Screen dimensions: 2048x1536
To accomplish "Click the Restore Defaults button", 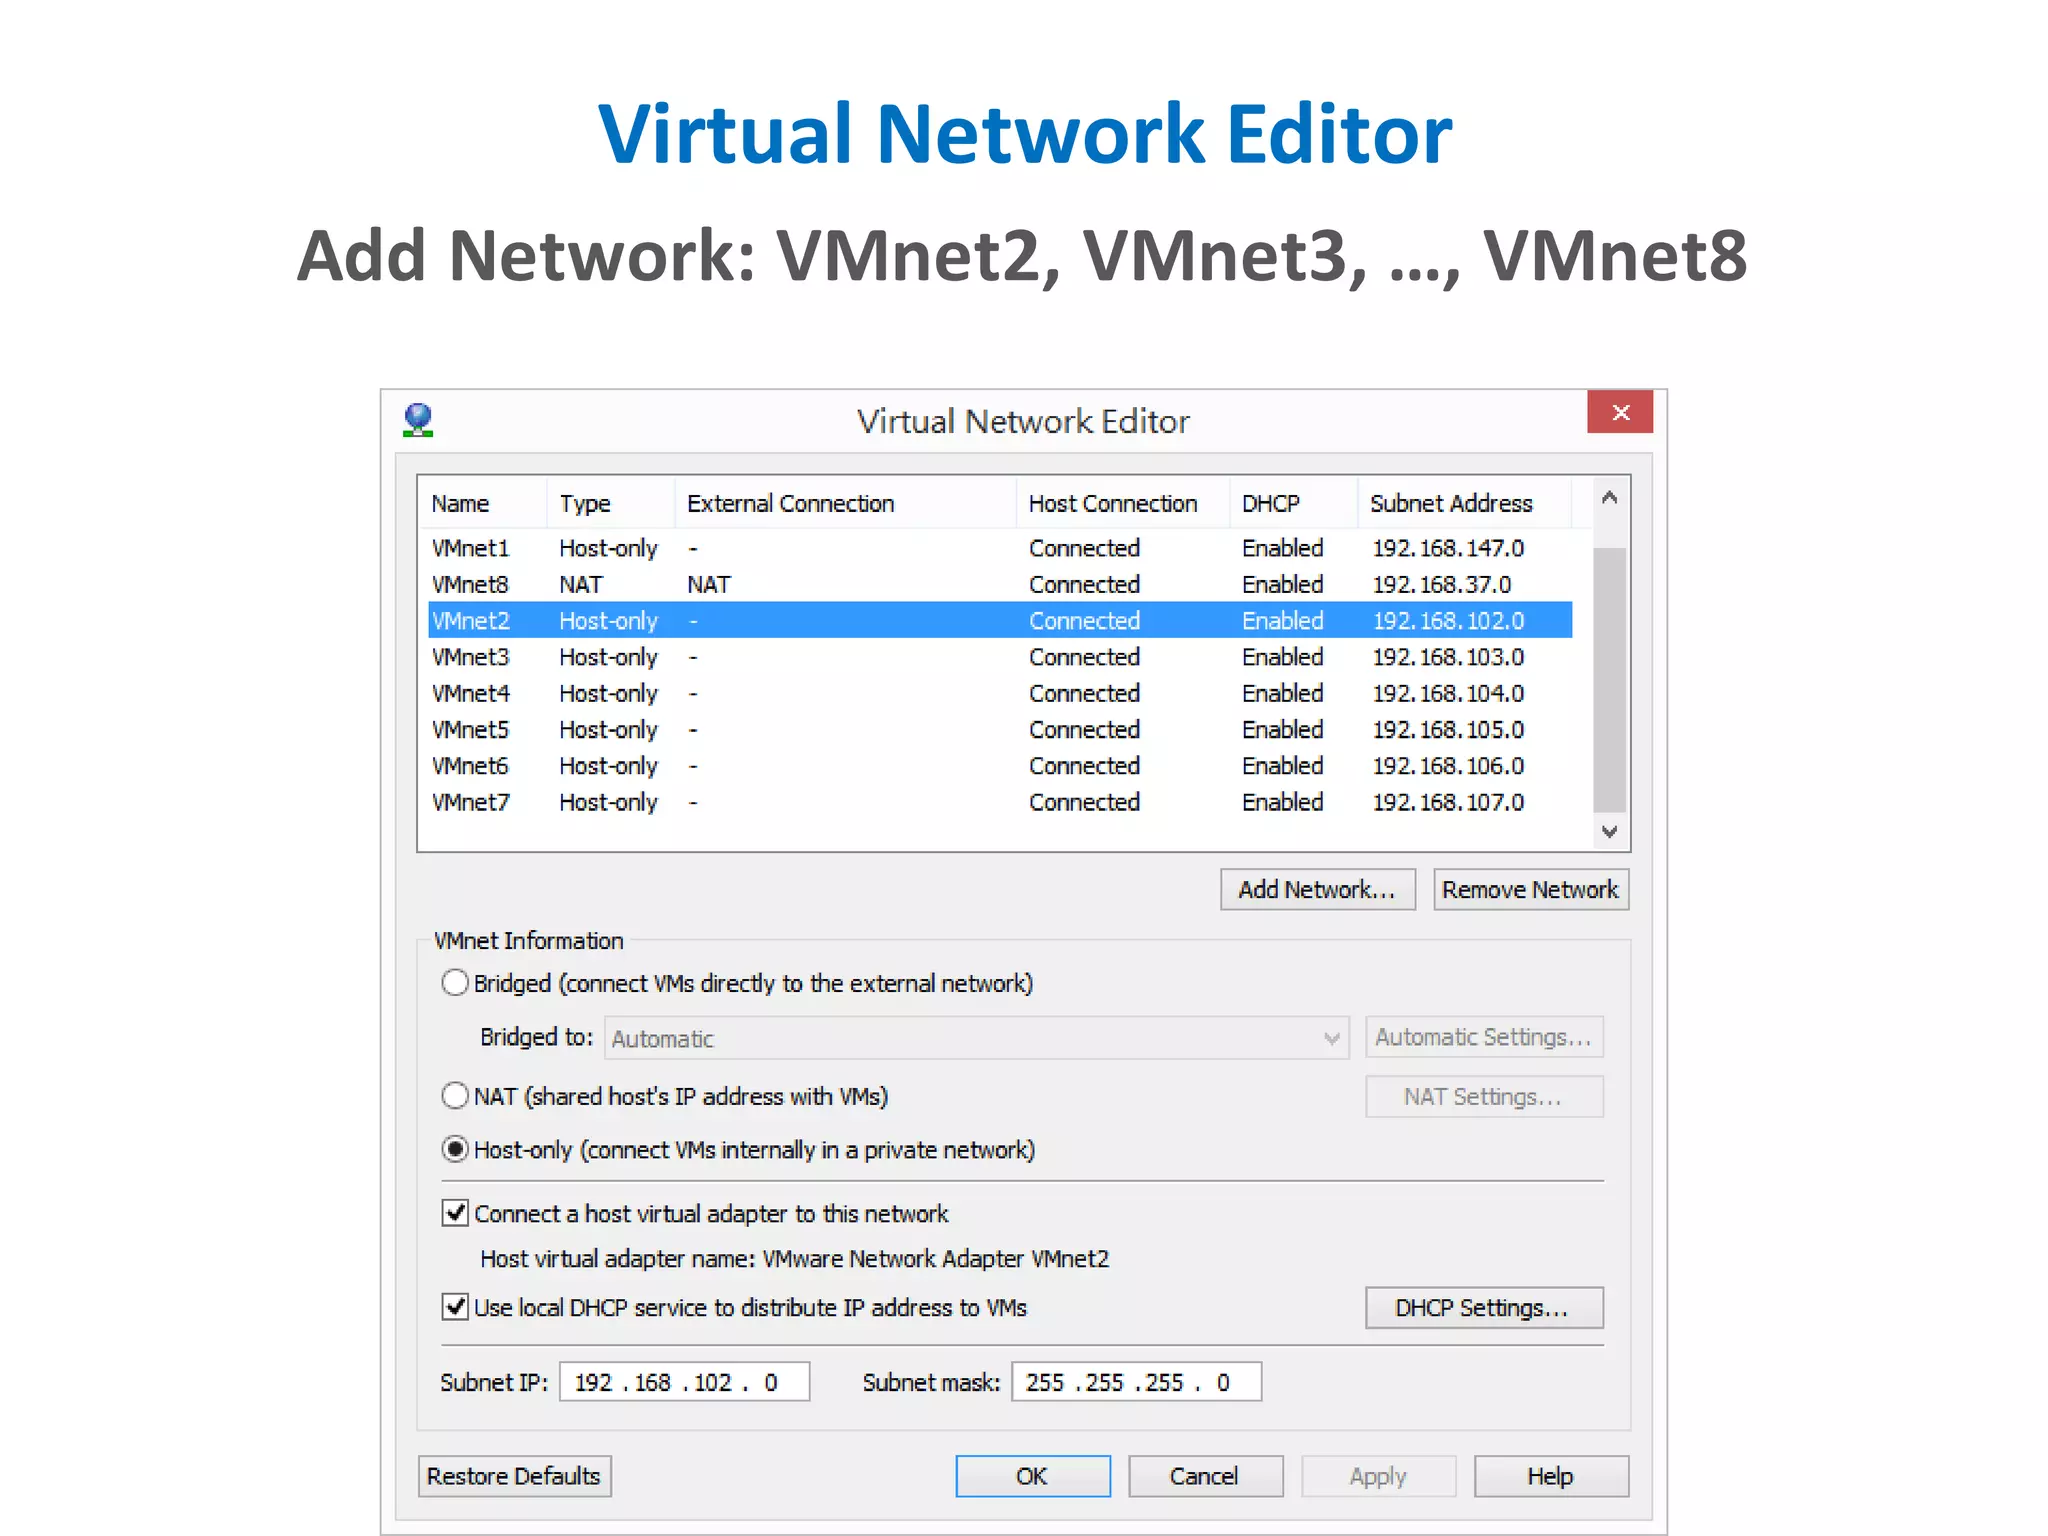I will [x=513, y=1476].
